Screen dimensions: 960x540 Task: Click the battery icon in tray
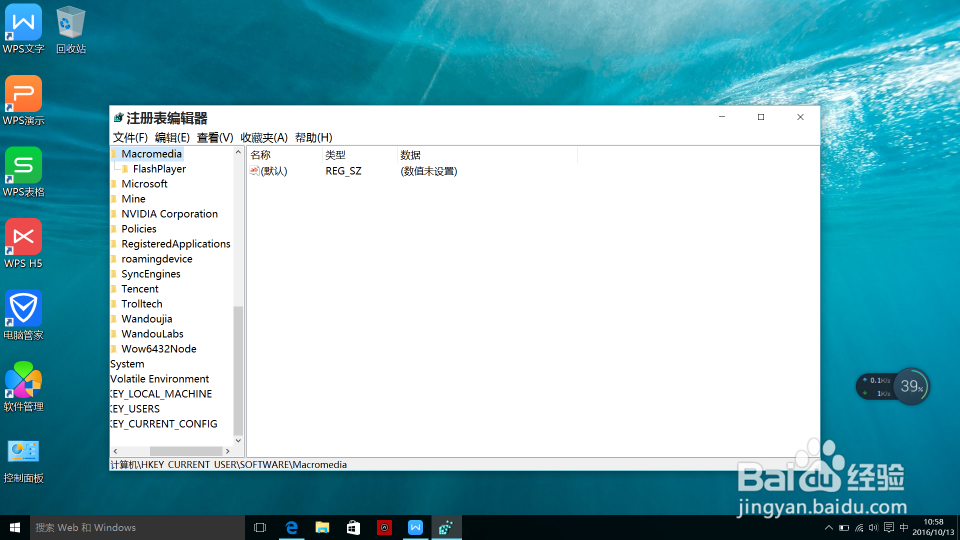(844, 528)
